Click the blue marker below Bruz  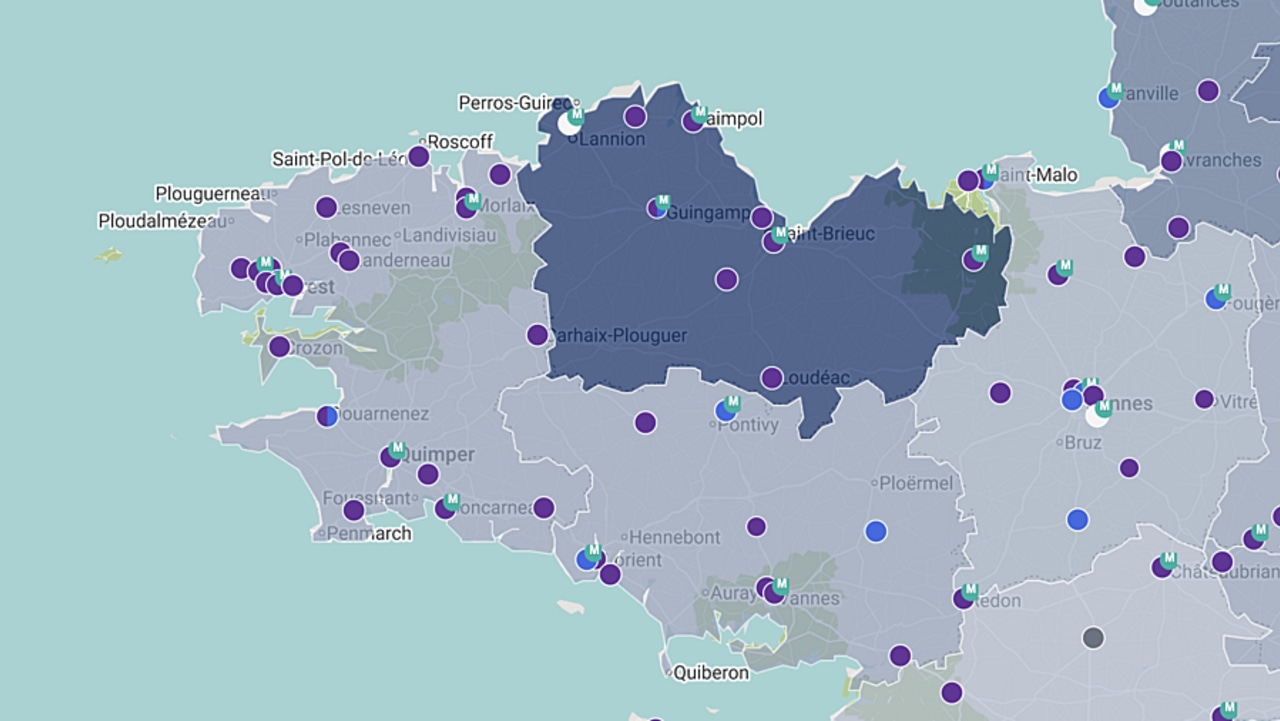(x=1077, y=519)
